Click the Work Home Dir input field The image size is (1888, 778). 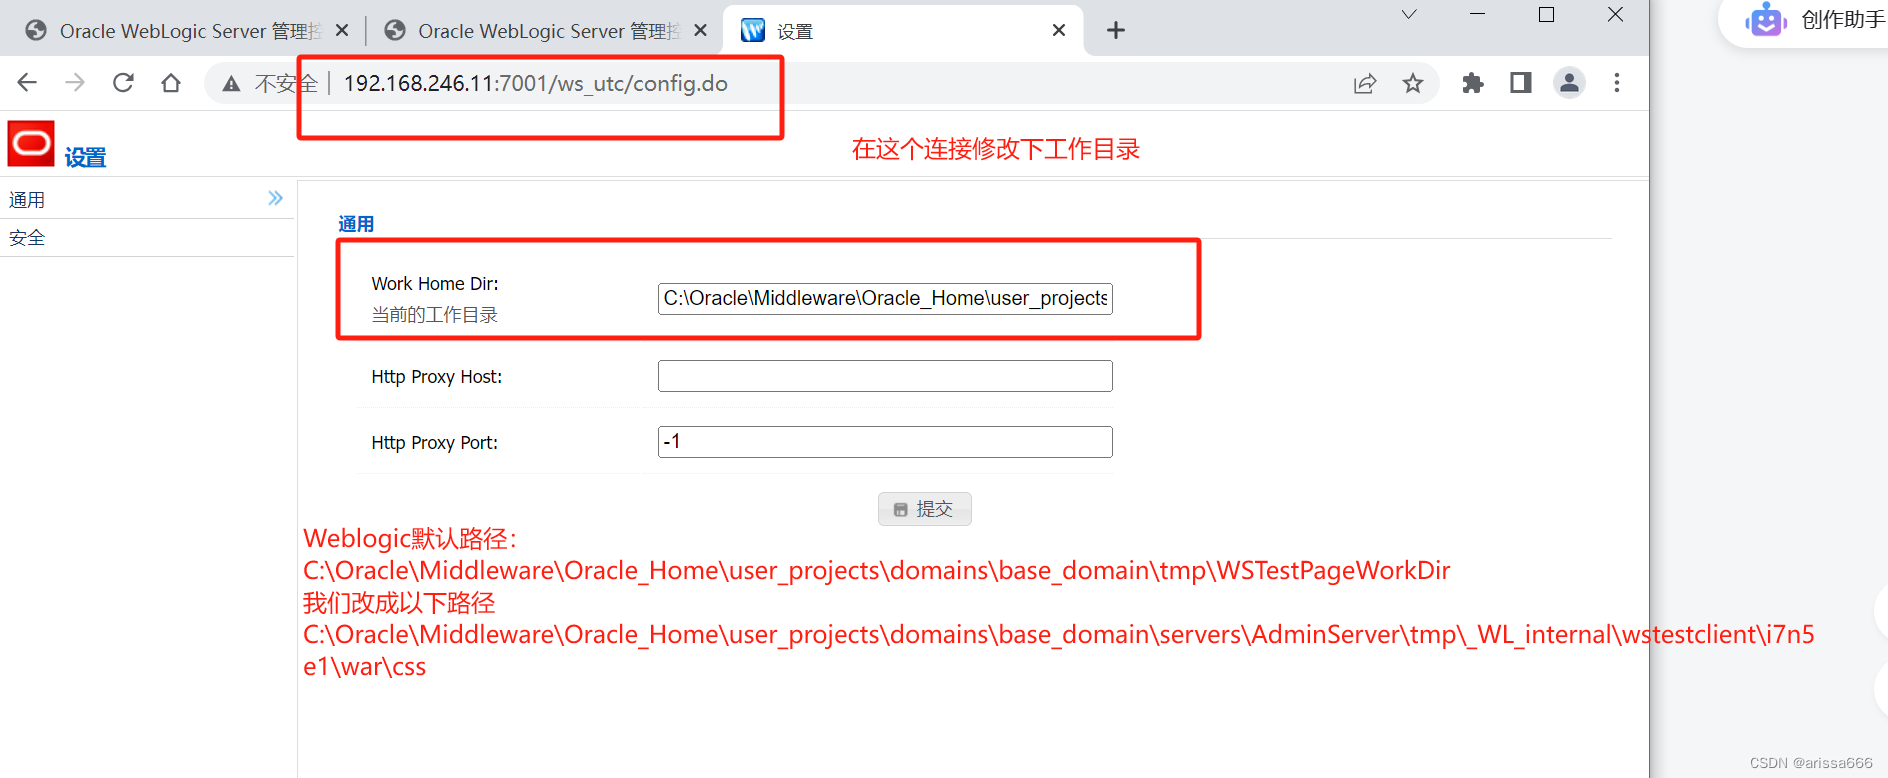(885, 299)
